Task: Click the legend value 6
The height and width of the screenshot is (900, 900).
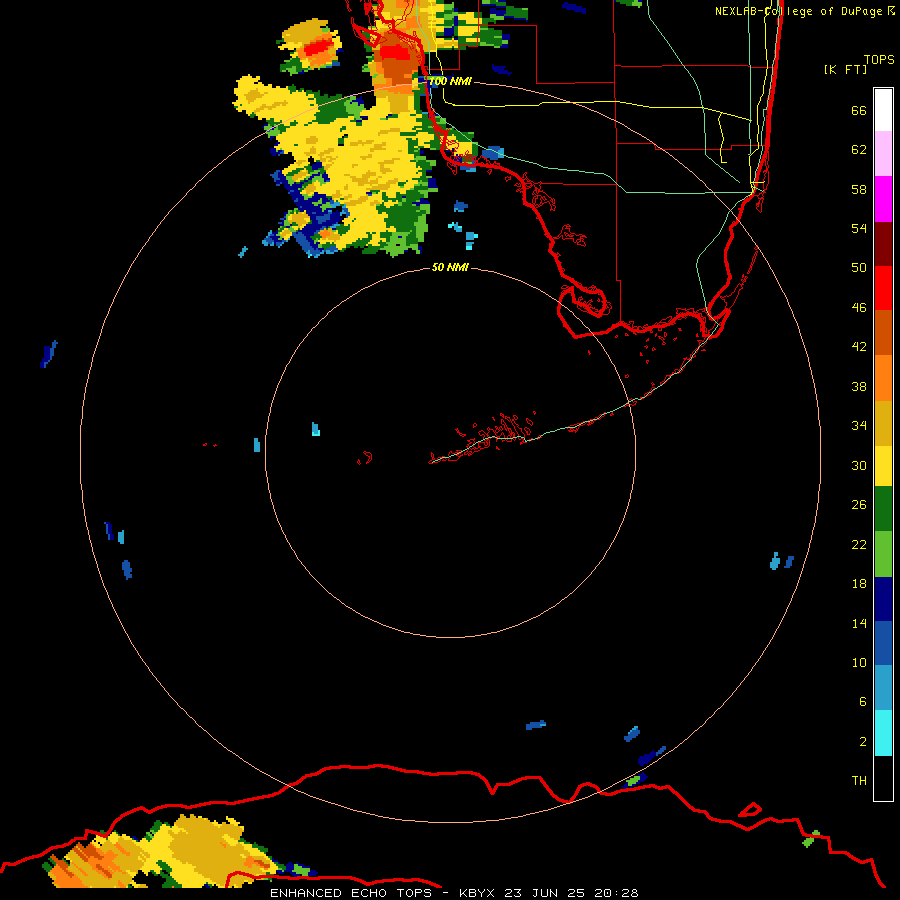Action: click(x=863, y=702)
